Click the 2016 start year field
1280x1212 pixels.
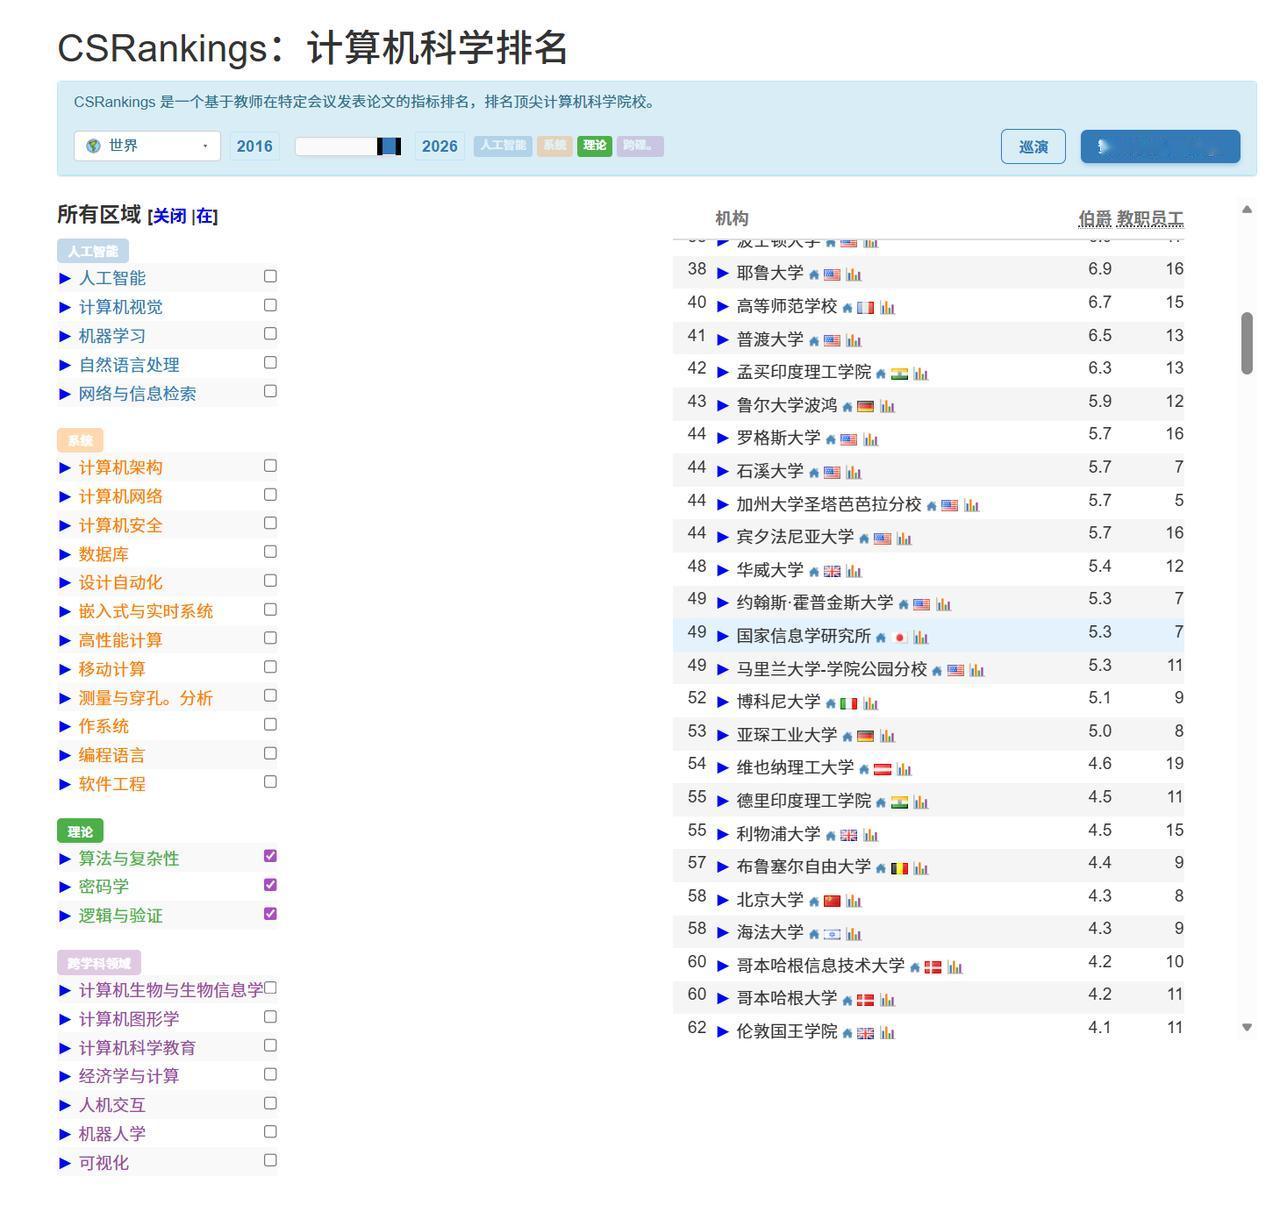tap(254, 146)
